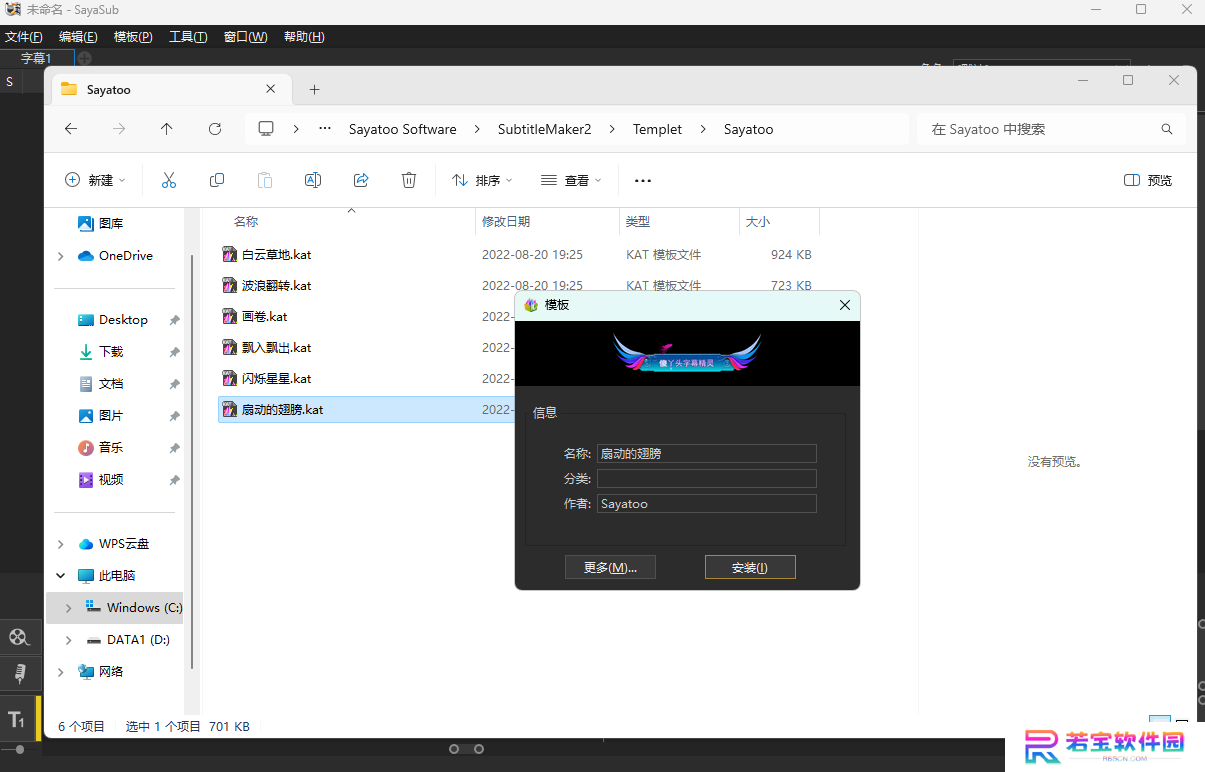Expand the WPS云盘 tree node
Image resolution: width=1205 pixels, height=772 pixels.
[x=61, y=544]
